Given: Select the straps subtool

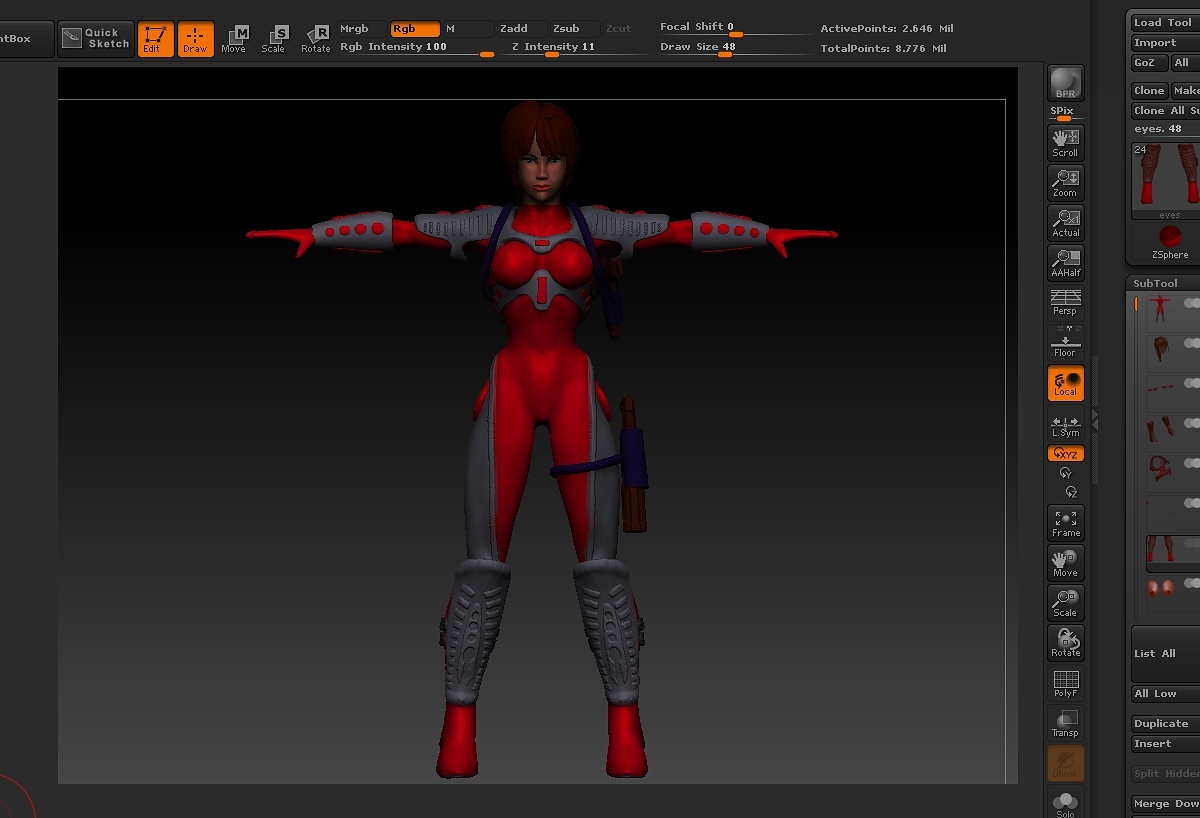Looking at the screenshot, I should (1160, 469).
